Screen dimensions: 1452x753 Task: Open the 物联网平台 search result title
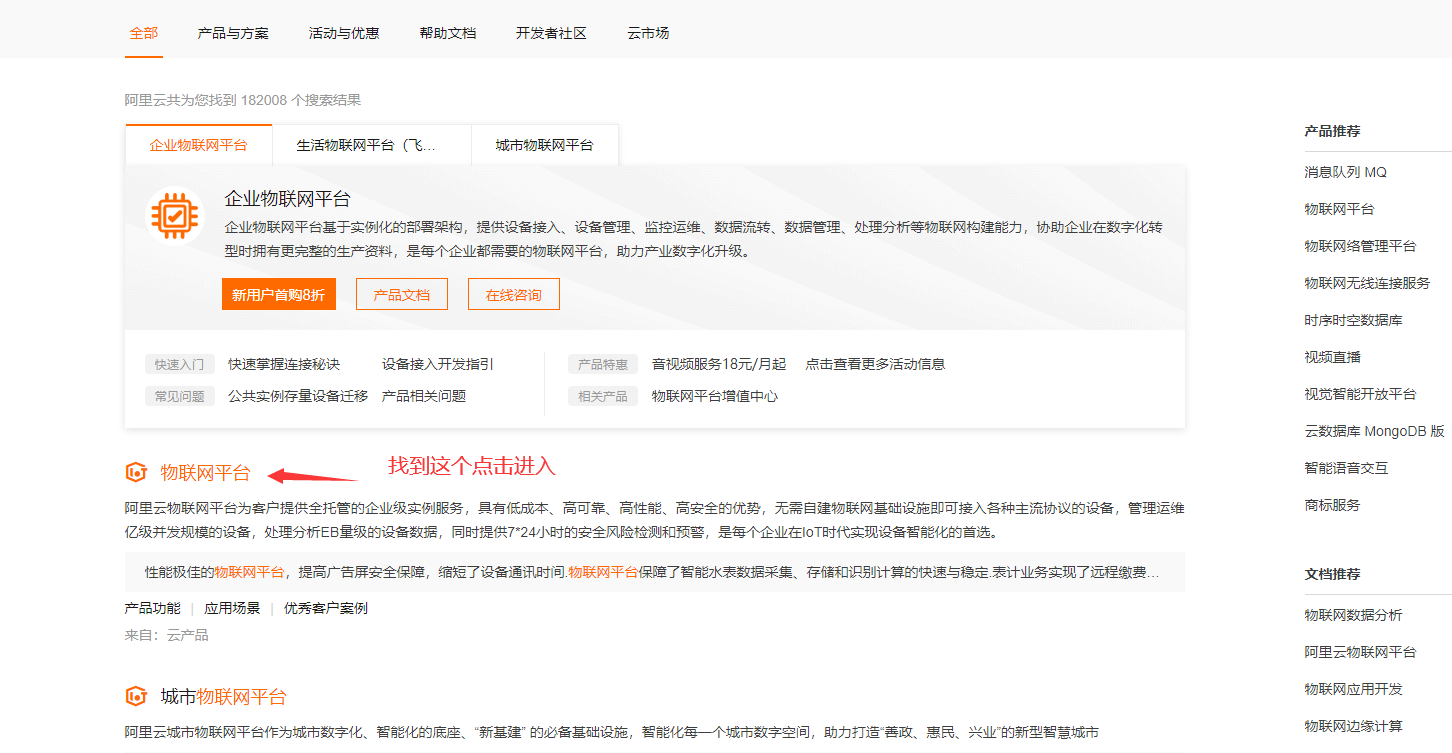pyautogui.click(x=205, y=473)
